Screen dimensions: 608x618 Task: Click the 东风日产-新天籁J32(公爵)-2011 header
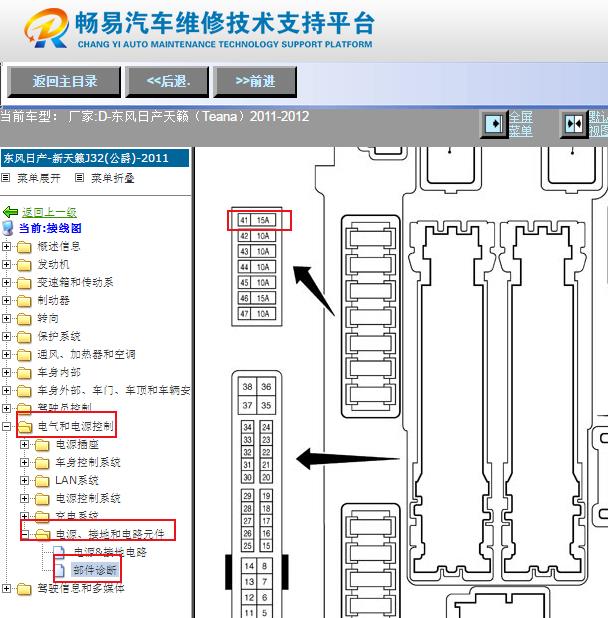(95, 158)
